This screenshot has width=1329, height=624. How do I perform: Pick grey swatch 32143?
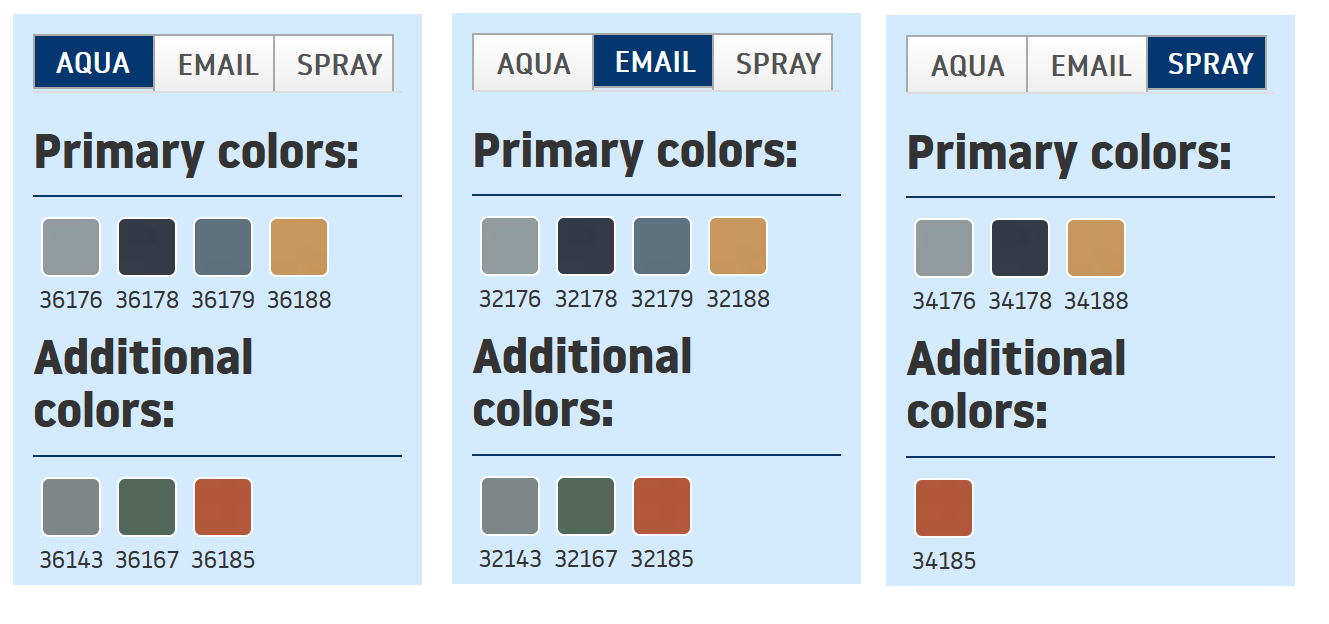(x=510, y=506)
